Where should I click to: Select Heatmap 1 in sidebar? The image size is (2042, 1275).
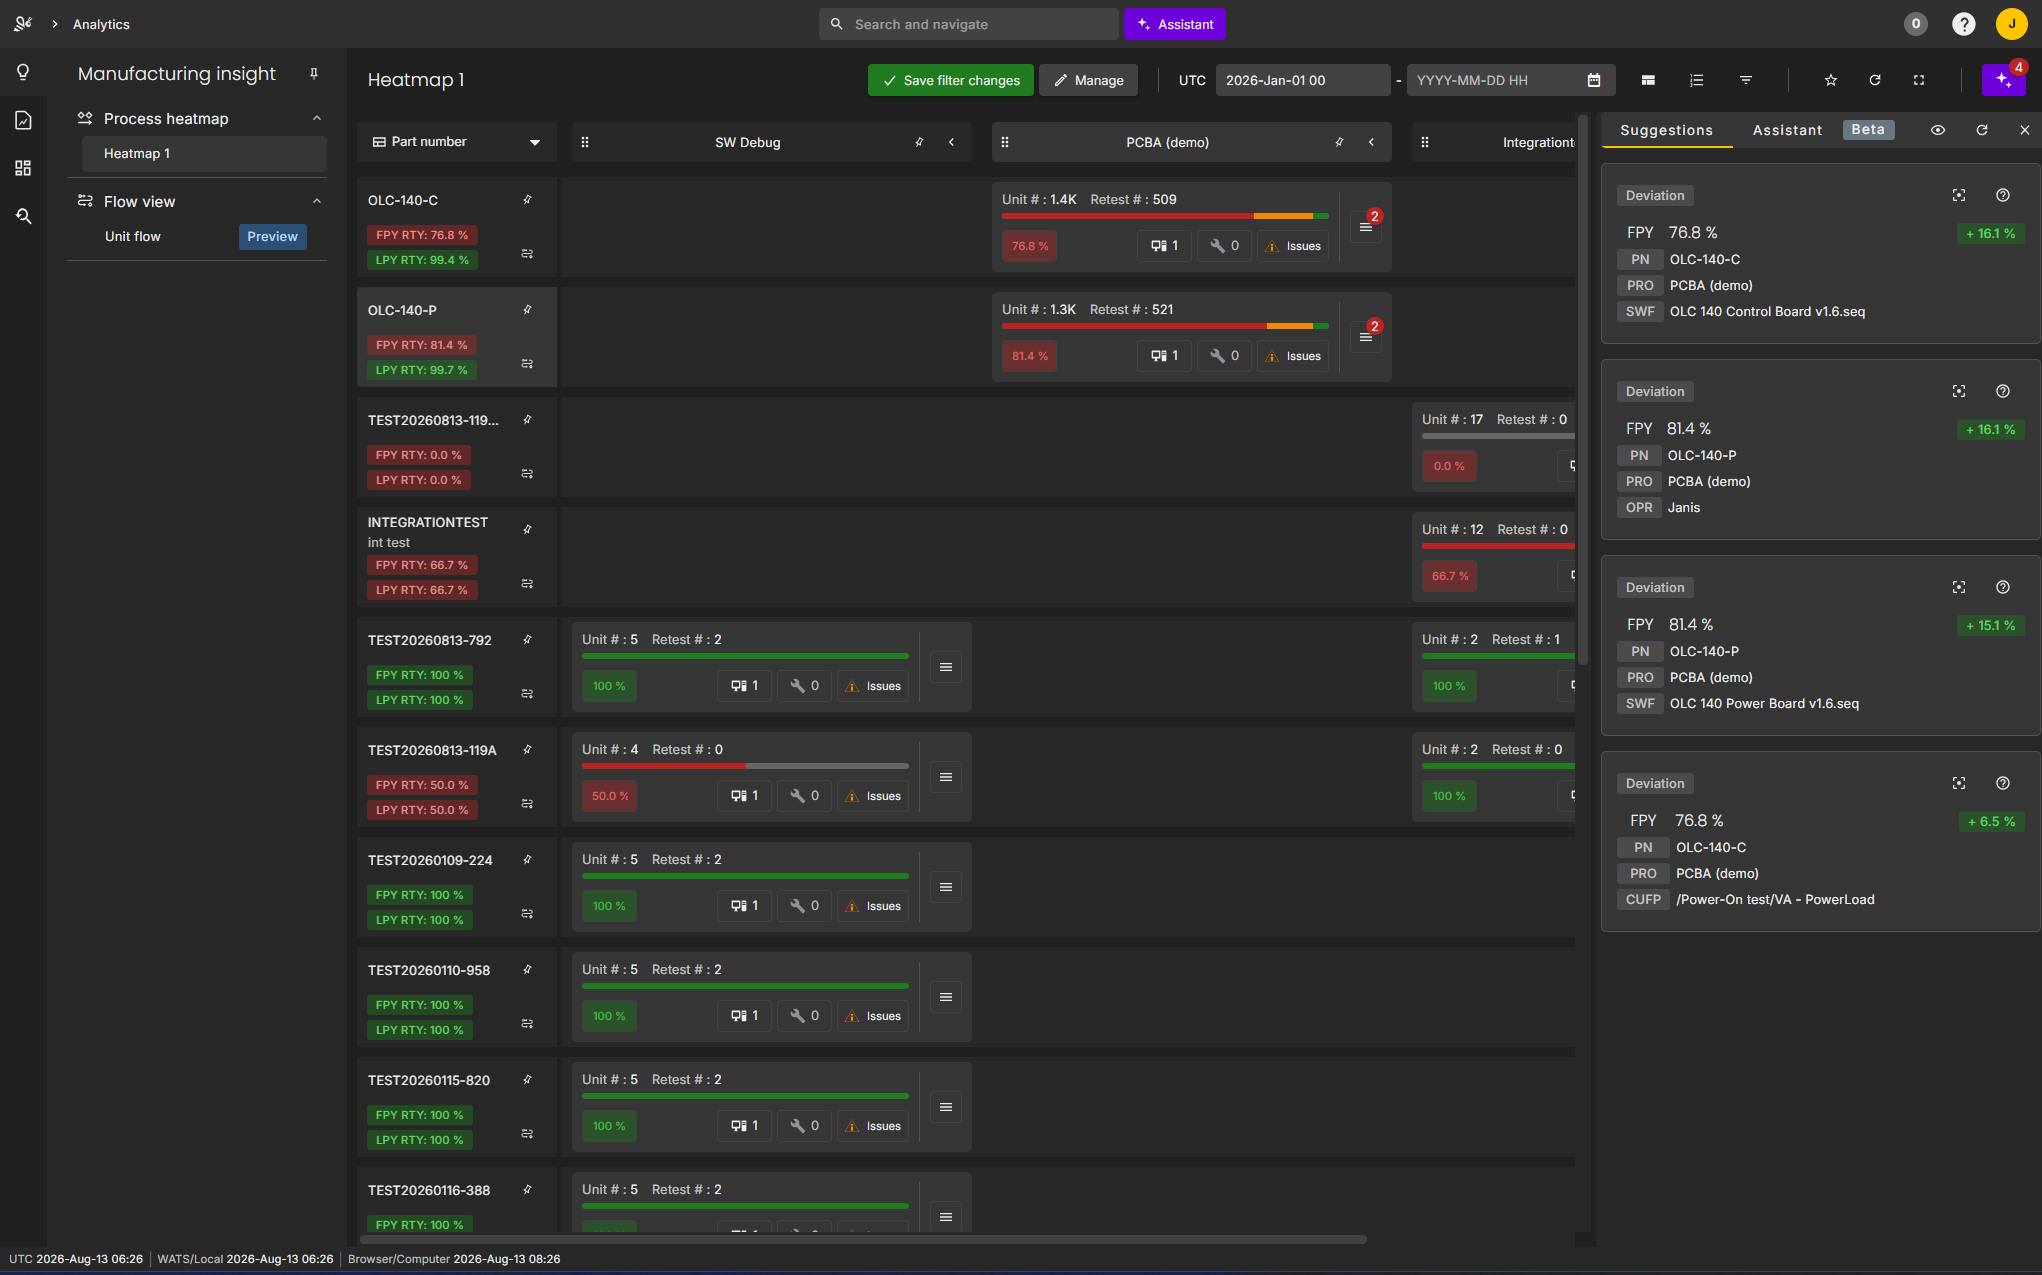point(204,153)
